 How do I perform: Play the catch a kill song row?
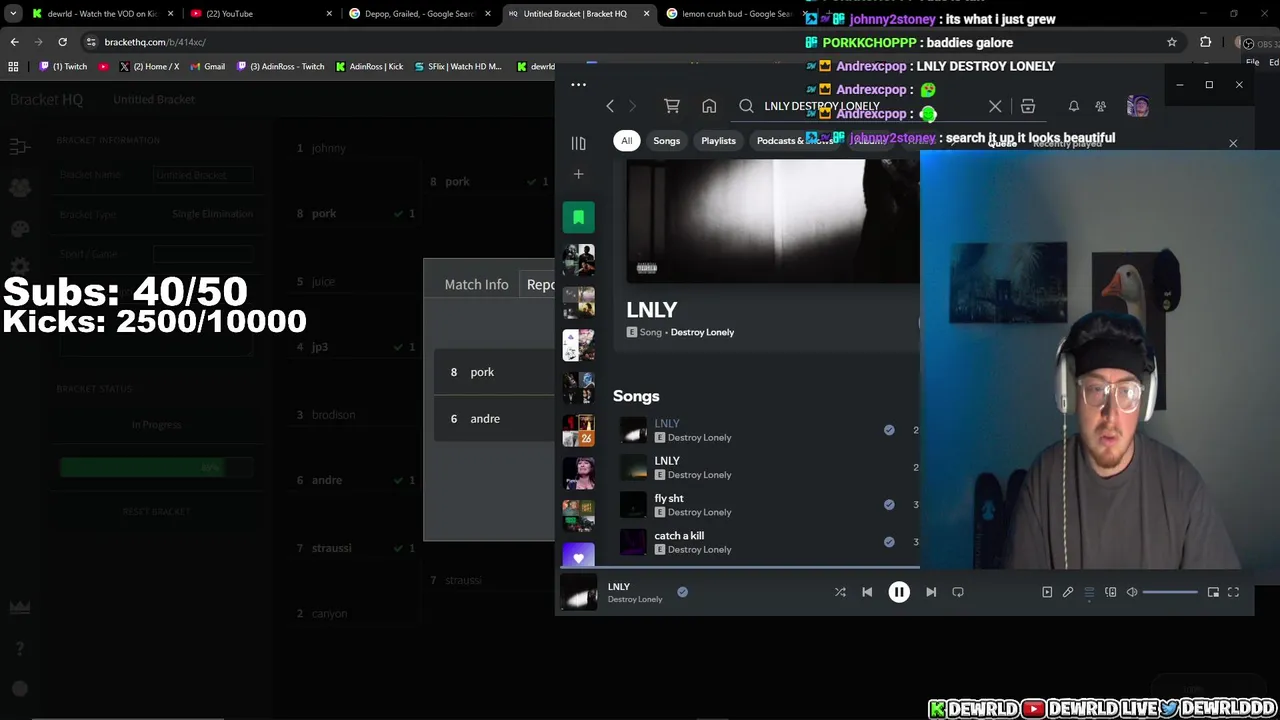pyautogui.click(x=765, y=542)
